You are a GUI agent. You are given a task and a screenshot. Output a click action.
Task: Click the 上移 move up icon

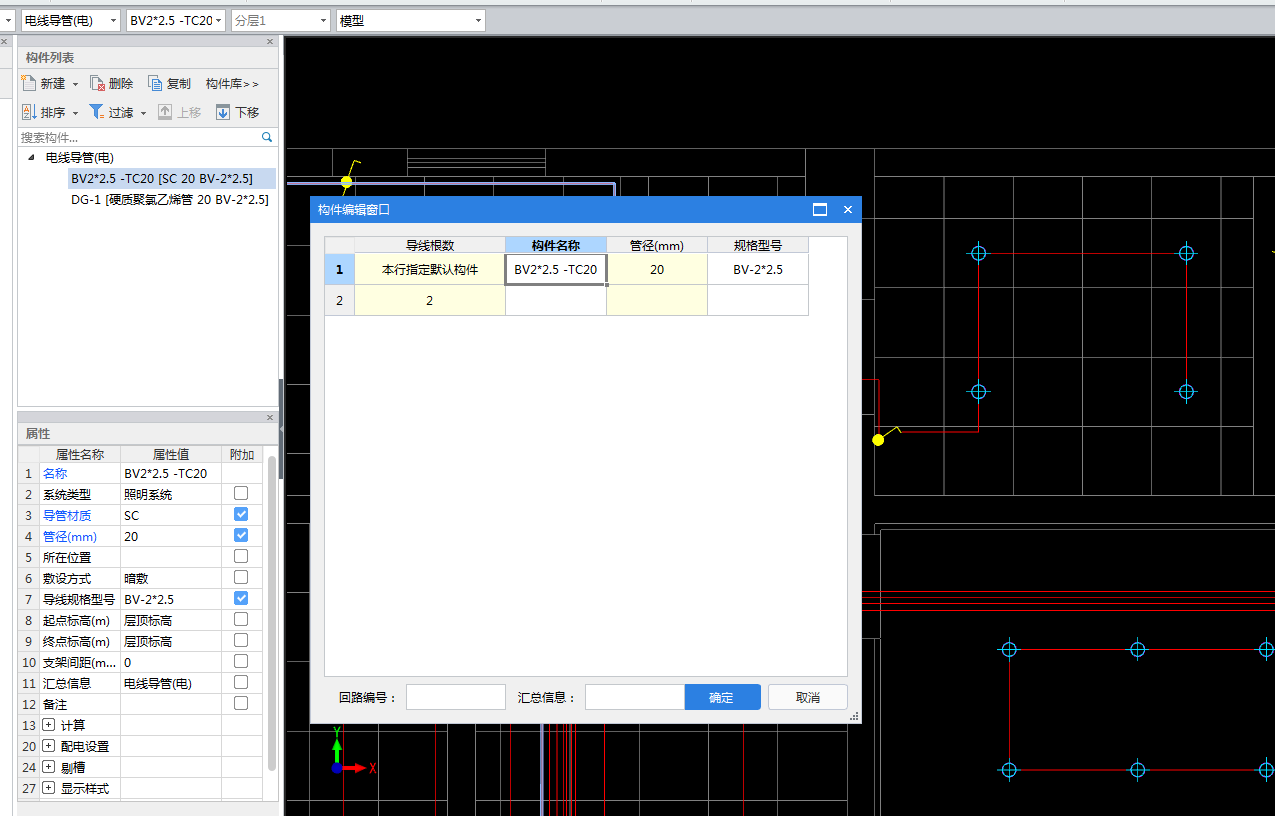point(165,112)
